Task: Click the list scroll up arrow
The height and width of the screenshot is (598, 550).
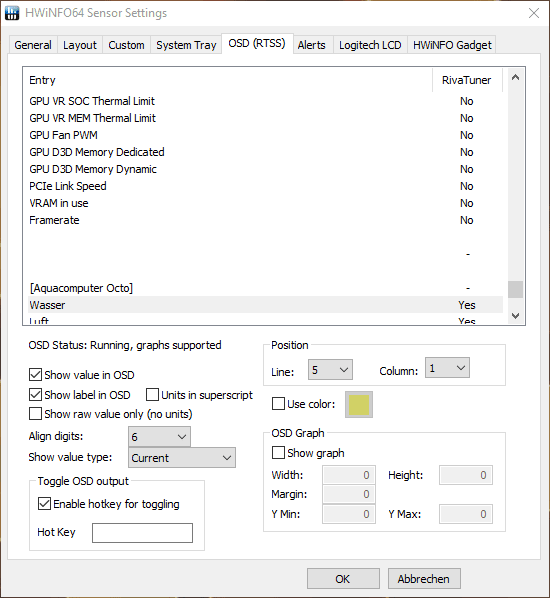Action: (515, 77)
